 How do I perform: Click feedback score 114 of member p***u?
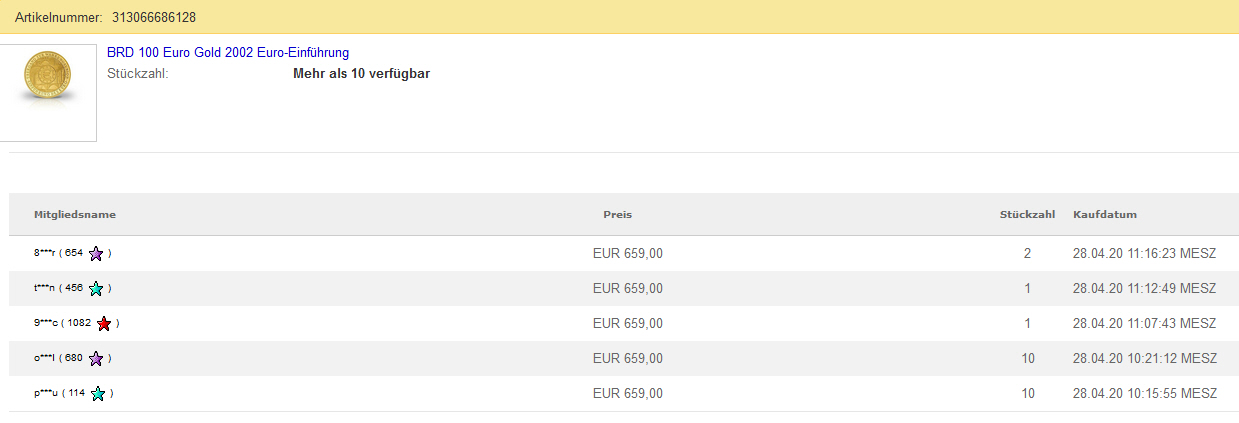pyautogui.click(x=75, y=394)
